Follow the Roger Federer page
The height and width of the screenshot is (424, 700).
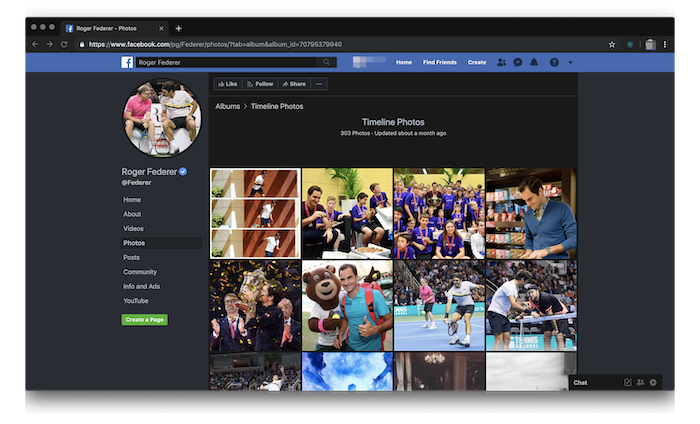tap(260, 84)
